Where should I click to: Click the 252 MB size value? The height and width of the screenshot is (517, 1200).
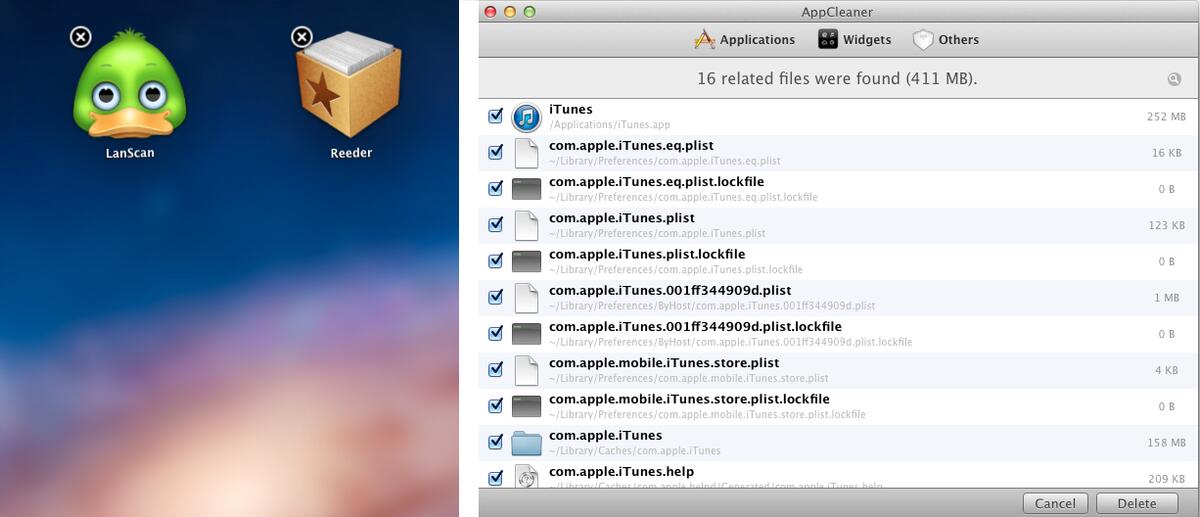click(x=1165, y=117)
